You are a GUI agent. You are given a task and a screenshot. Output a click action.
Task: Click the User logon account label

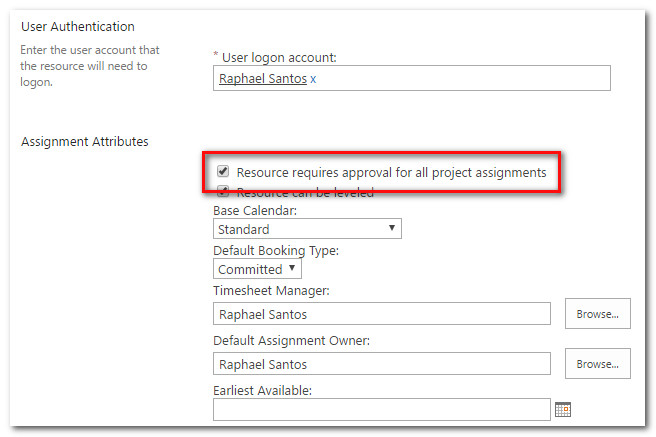(279, 57)
